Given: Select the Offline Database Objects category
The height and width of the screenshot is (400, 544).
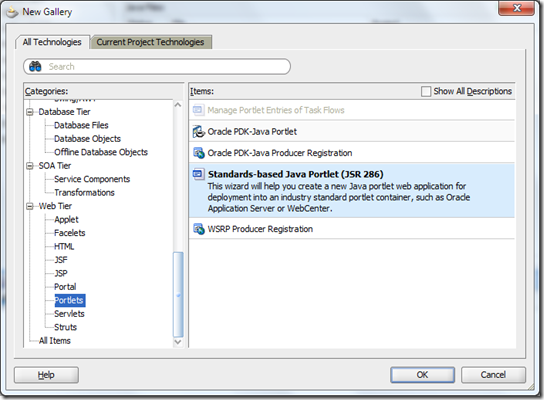Looking at the screenshot, I should pos(101,152).
